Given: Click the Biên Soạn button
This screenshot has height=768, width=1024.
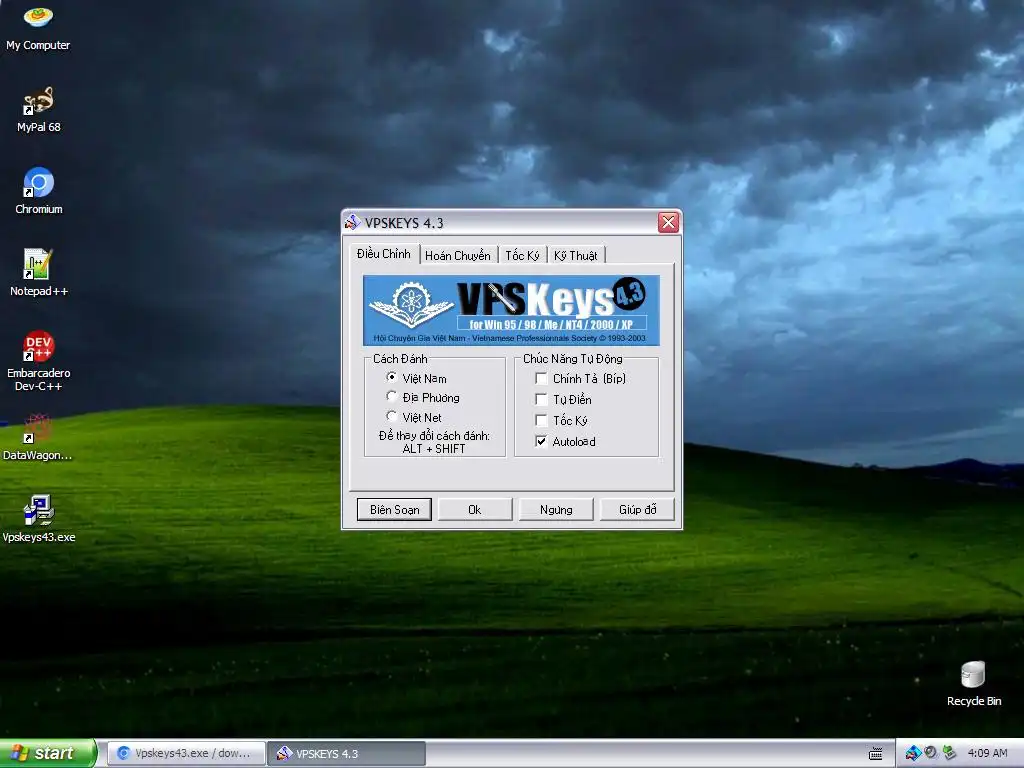Looking at the screenshot, I should tap(394, 509).
